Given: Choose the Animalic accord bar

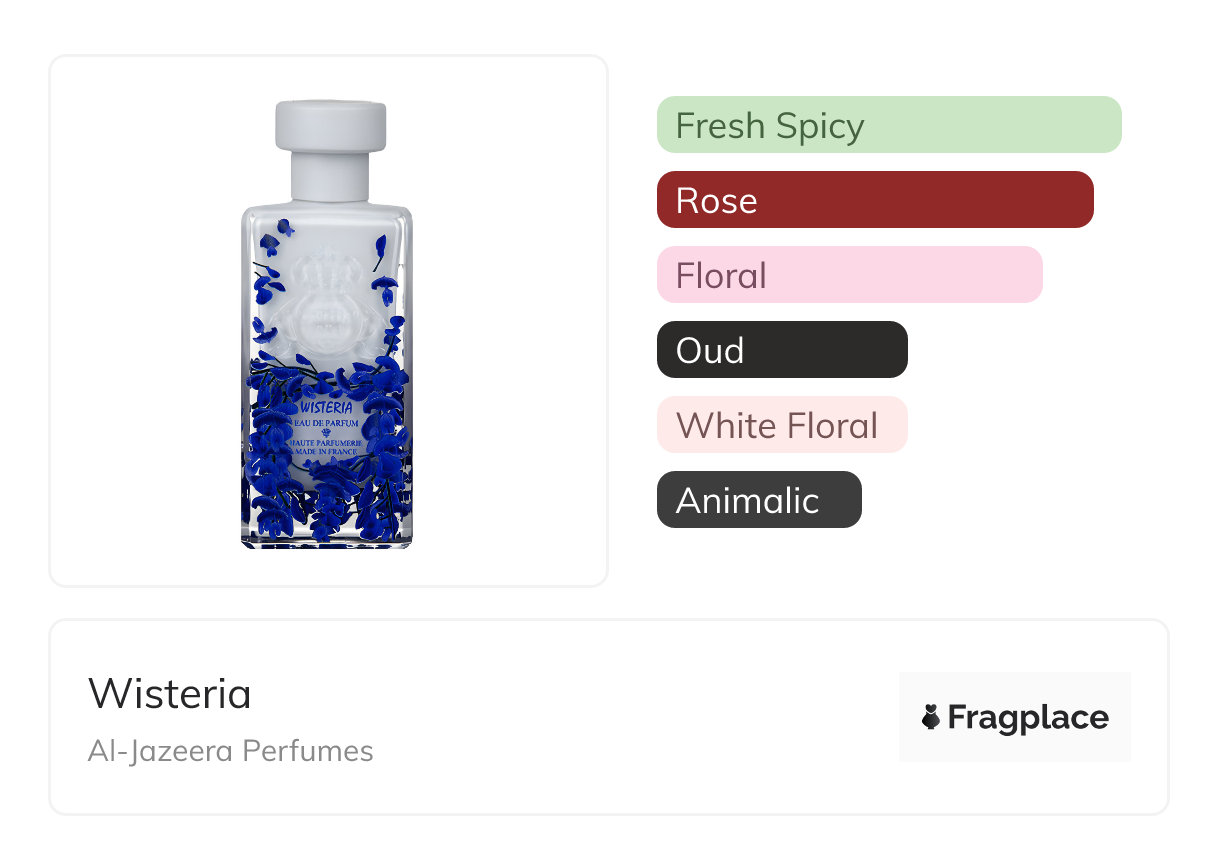Looking at the screenshot, I should 759,500.
